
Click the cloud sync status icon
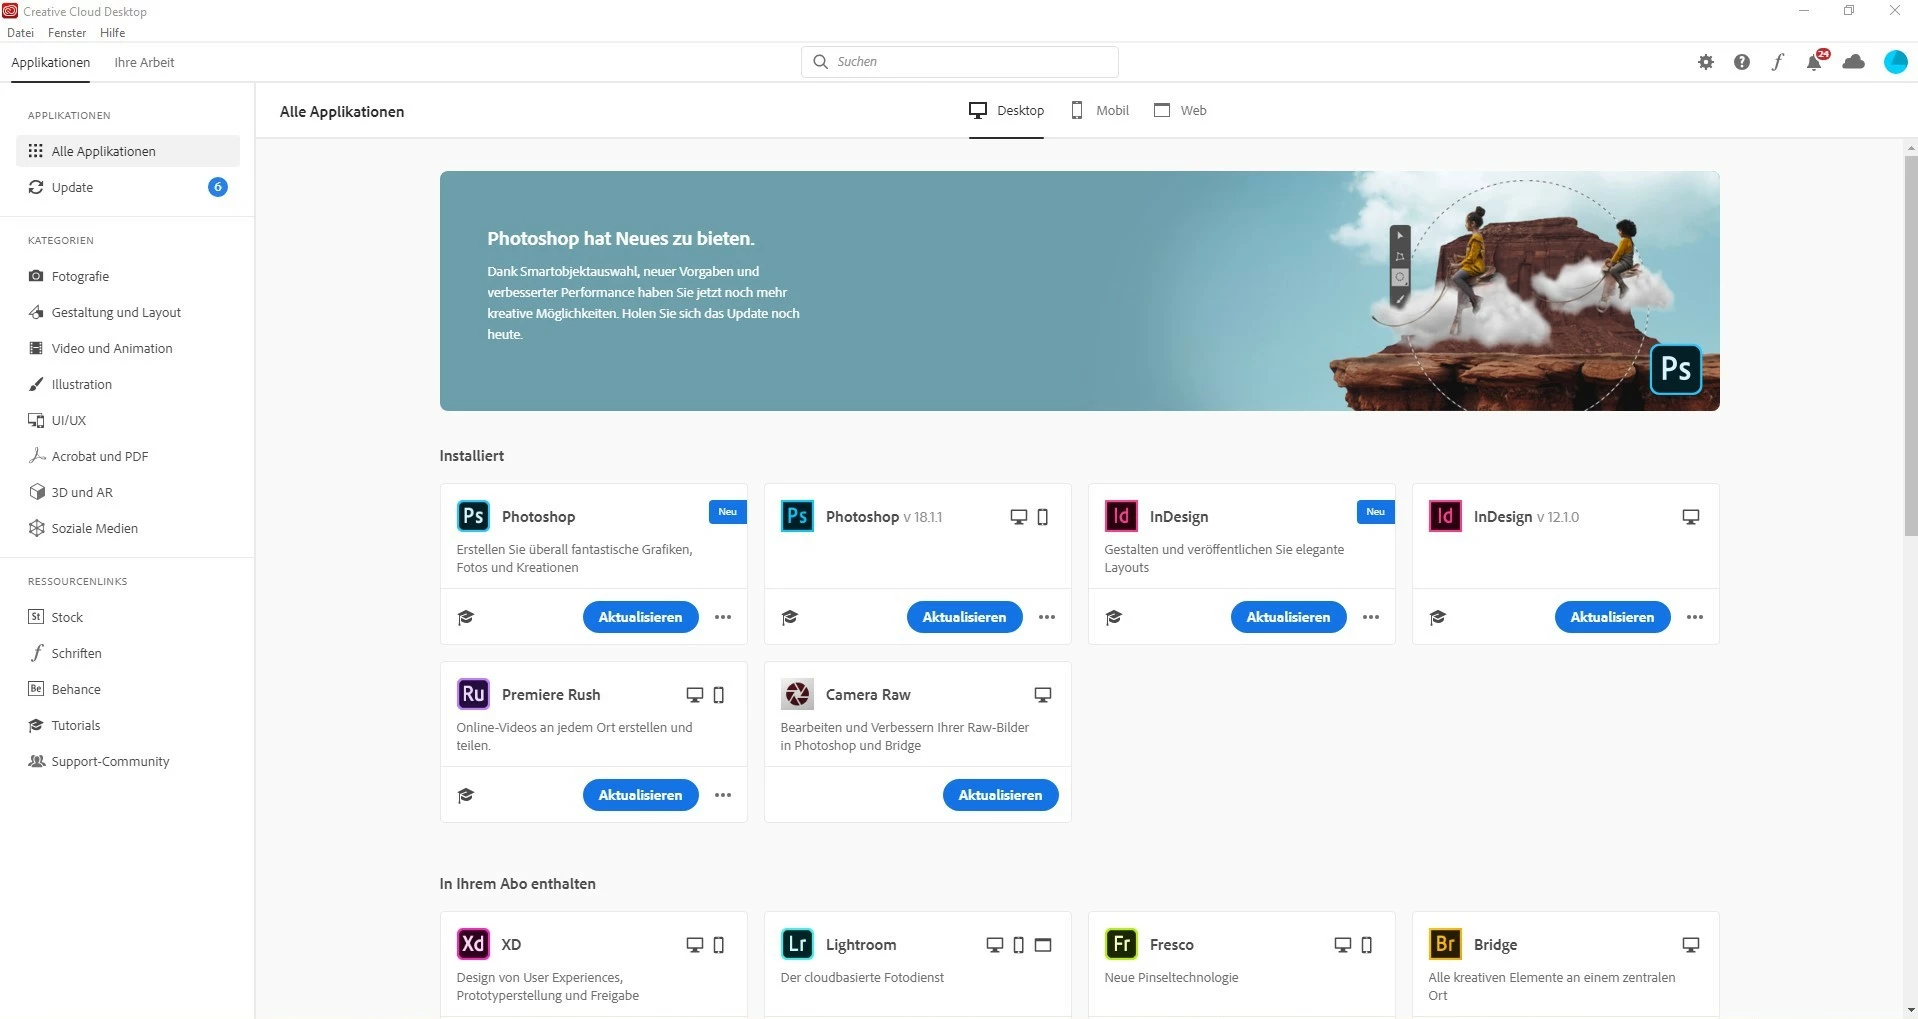click(x=1854, y=62)
